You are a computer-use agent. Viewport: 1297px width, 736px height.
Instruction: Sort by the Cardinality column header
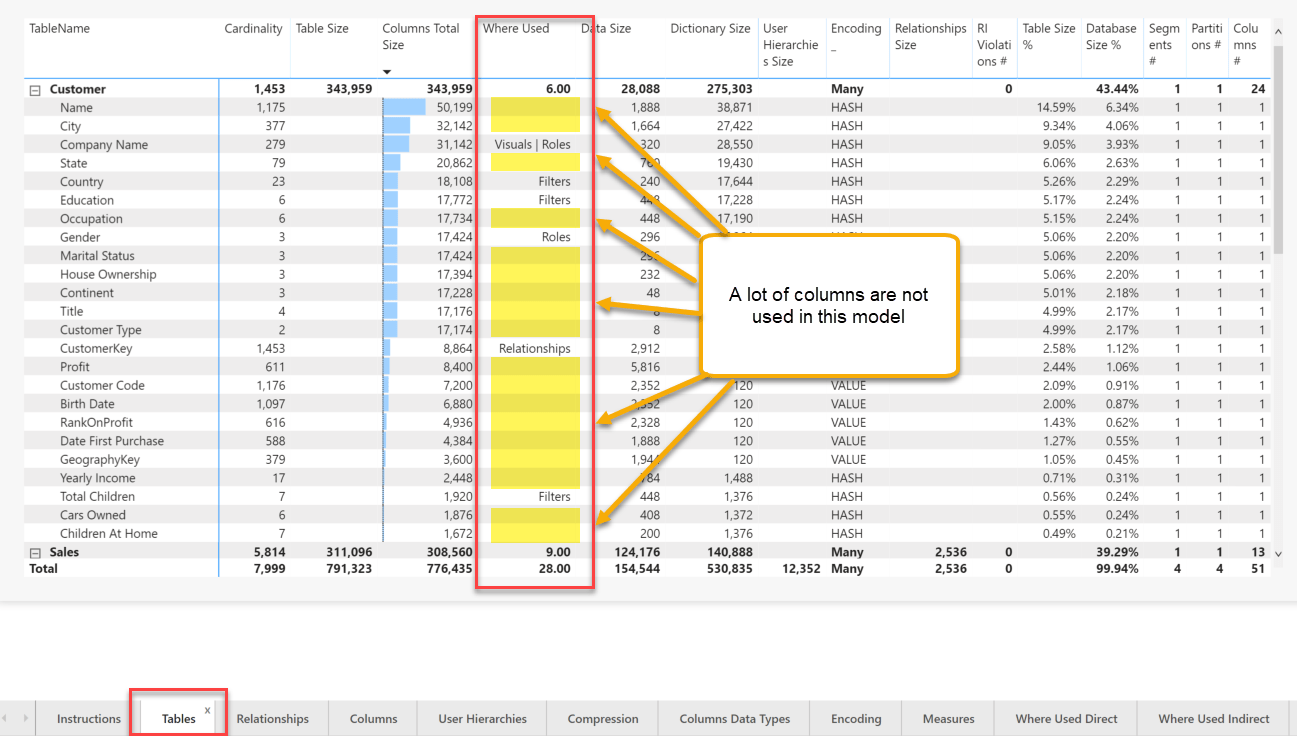pyautogui.click(x=253, y=29)
